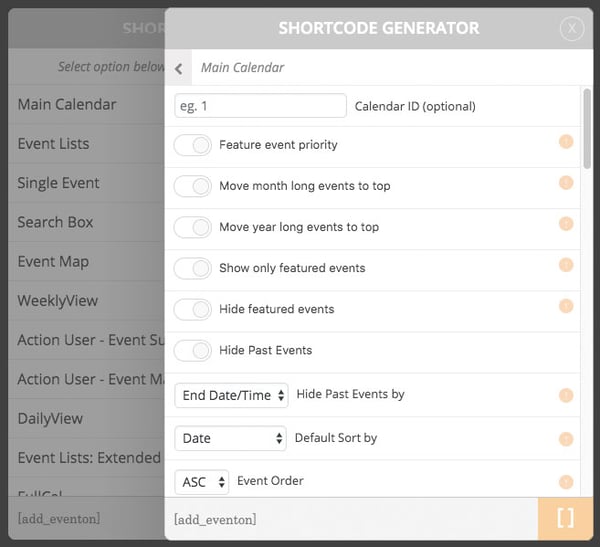Image resolution: width=600 pixels, height=547 pixels.
Task: Toggle Move year long events to top
Action: [193, 227]
